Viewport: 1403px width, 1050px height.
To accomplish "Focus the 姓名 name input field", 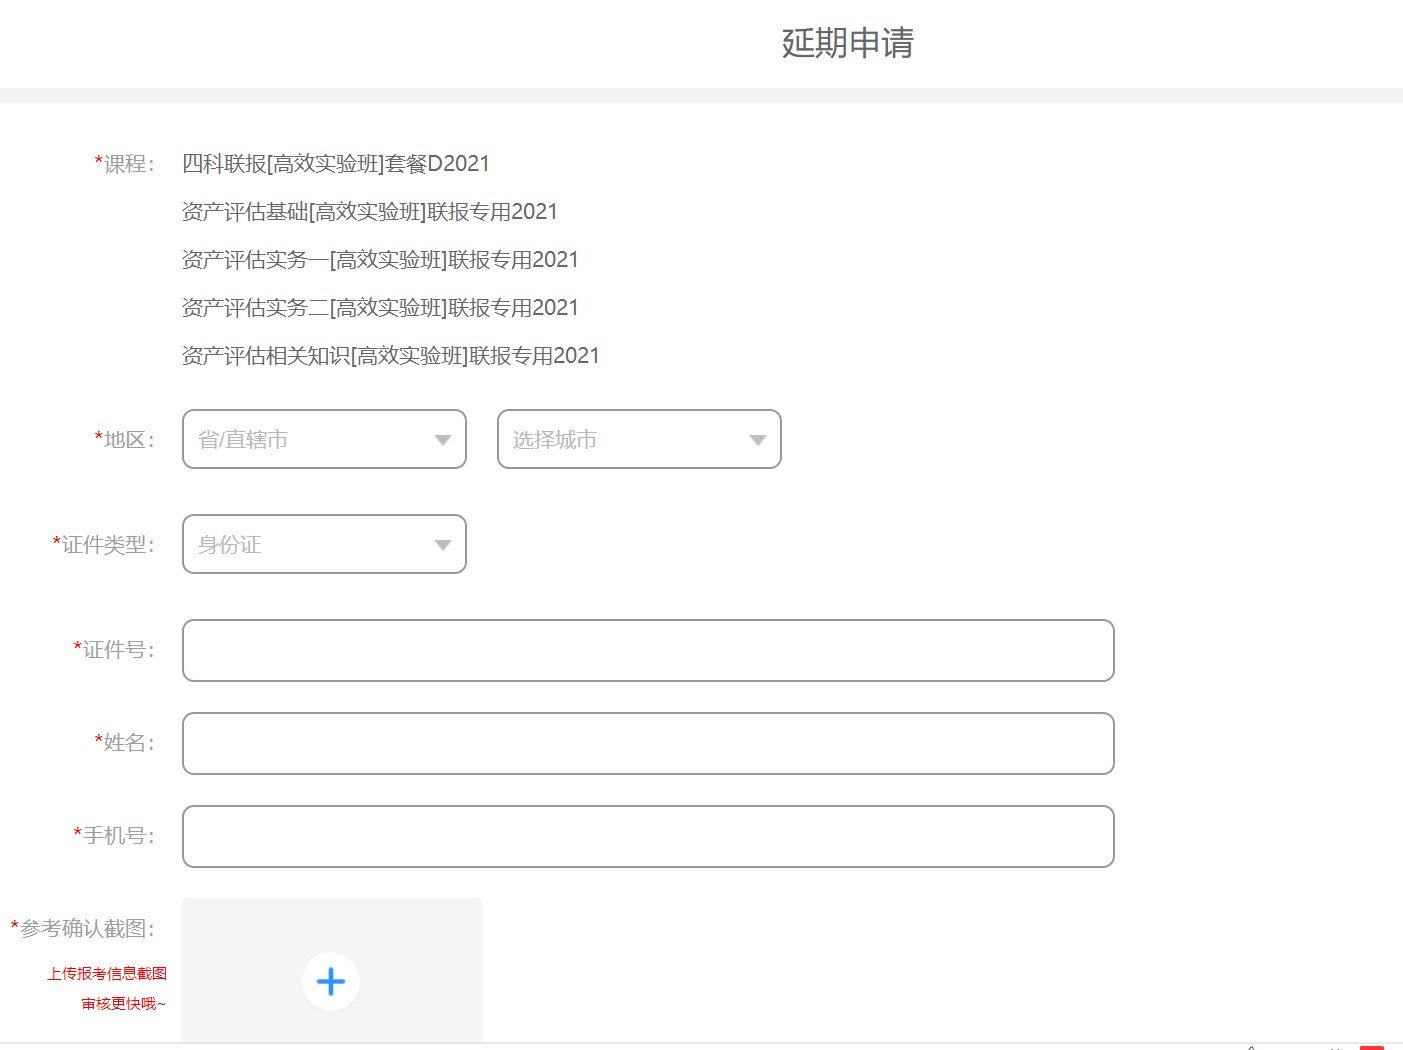I will click(x=648, y=743).
